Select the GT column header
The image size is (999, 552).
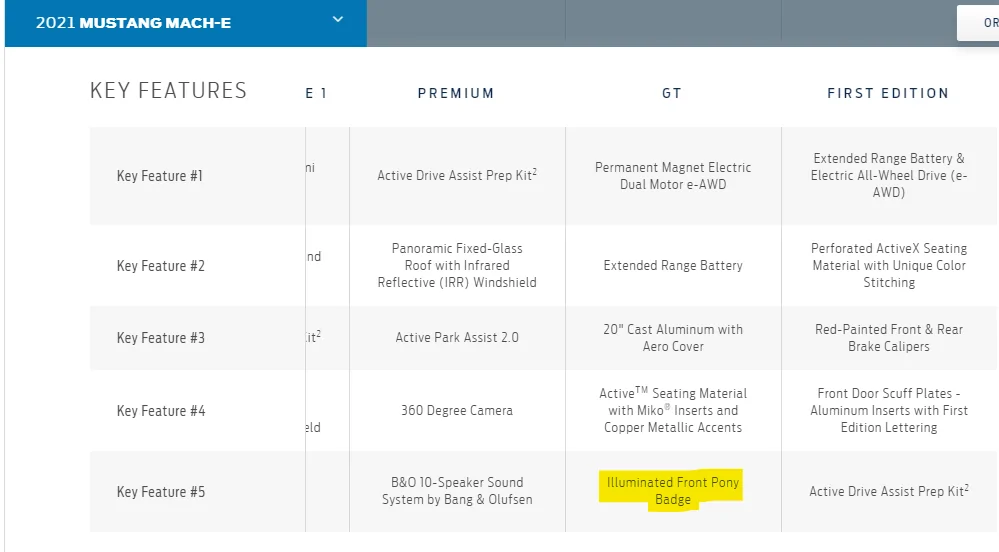[672, 93]
